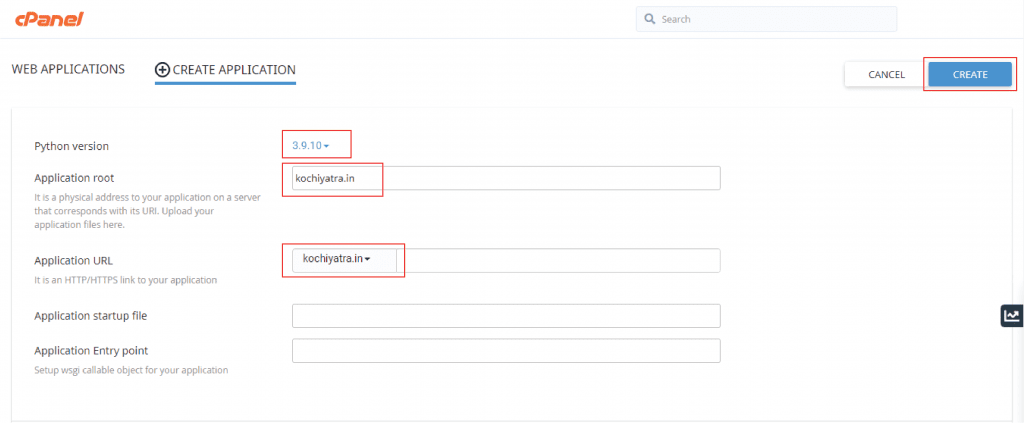Focus the Application Entry point field
Screen dimensions: 1024x423
[x=505, y=351]
